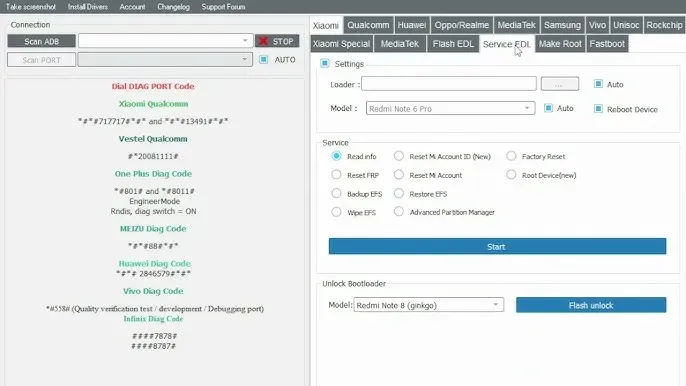Select the Service EDL sub-tab
This screenshot has height=386, width=686.
coord(507,44)
